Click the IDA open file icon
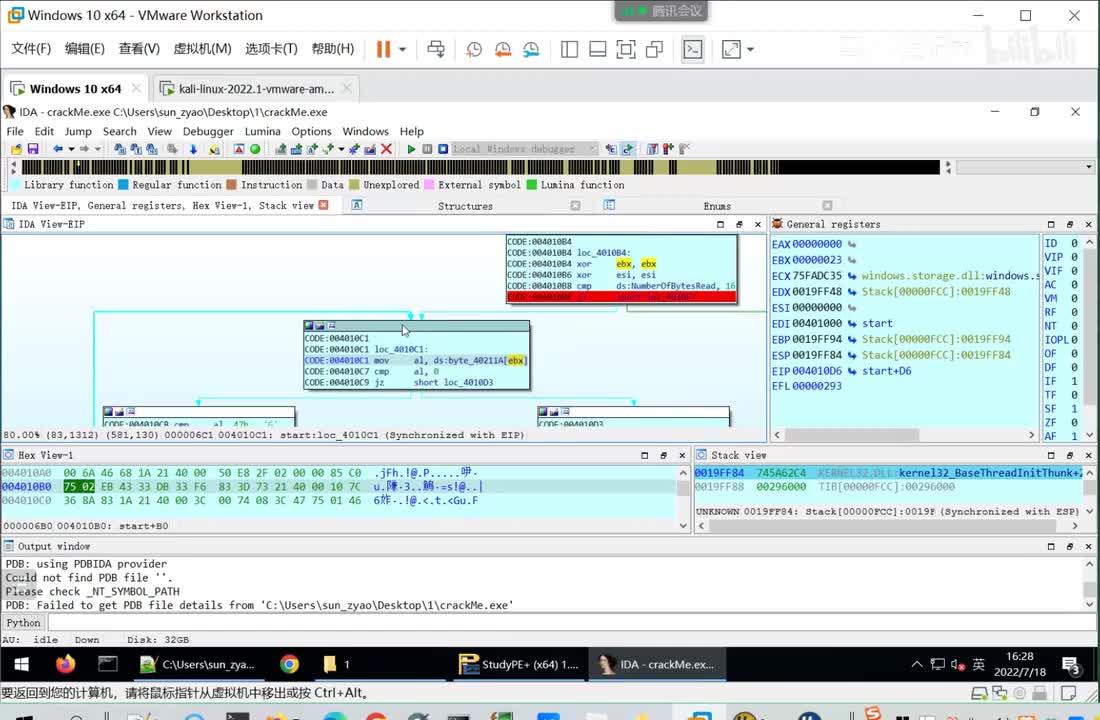This screenshot has height=720, width=1100. pyautogui.click(x=16, y=149)
